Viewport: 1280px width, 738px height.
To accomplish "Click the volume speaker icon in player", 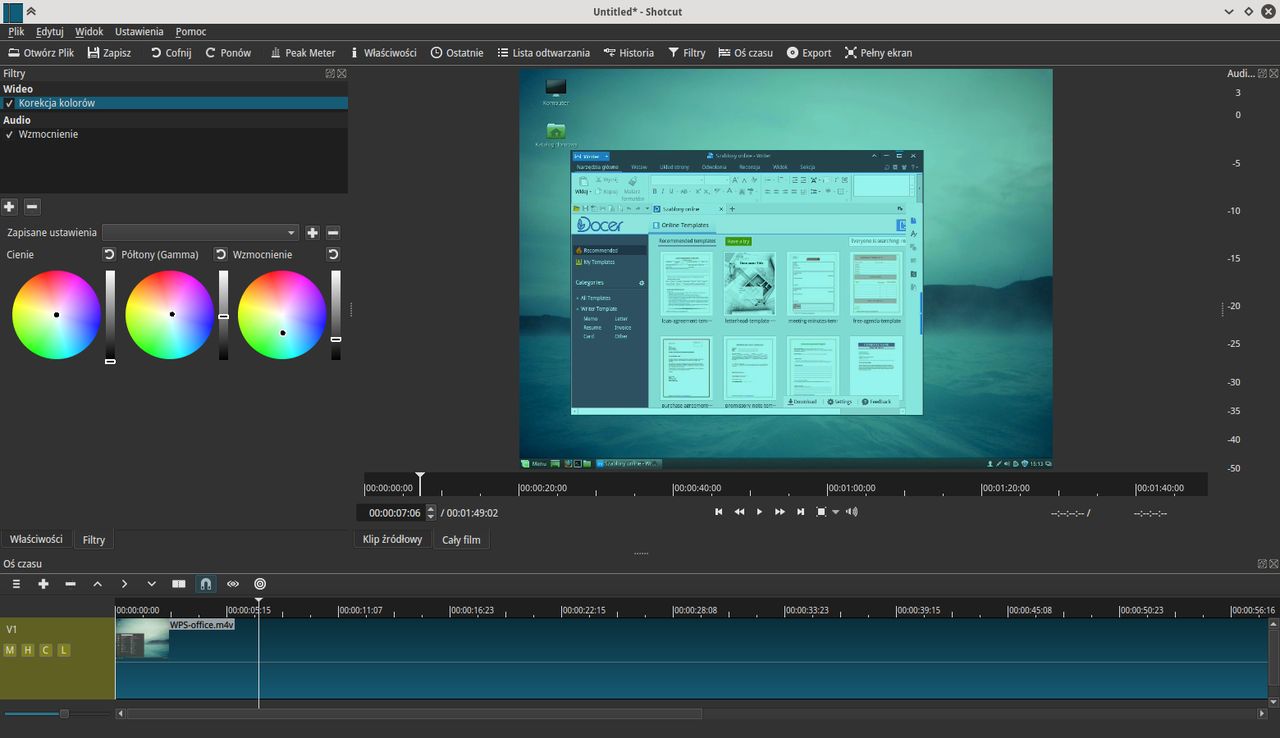I will pyautogui.click(x=851, y=512).
